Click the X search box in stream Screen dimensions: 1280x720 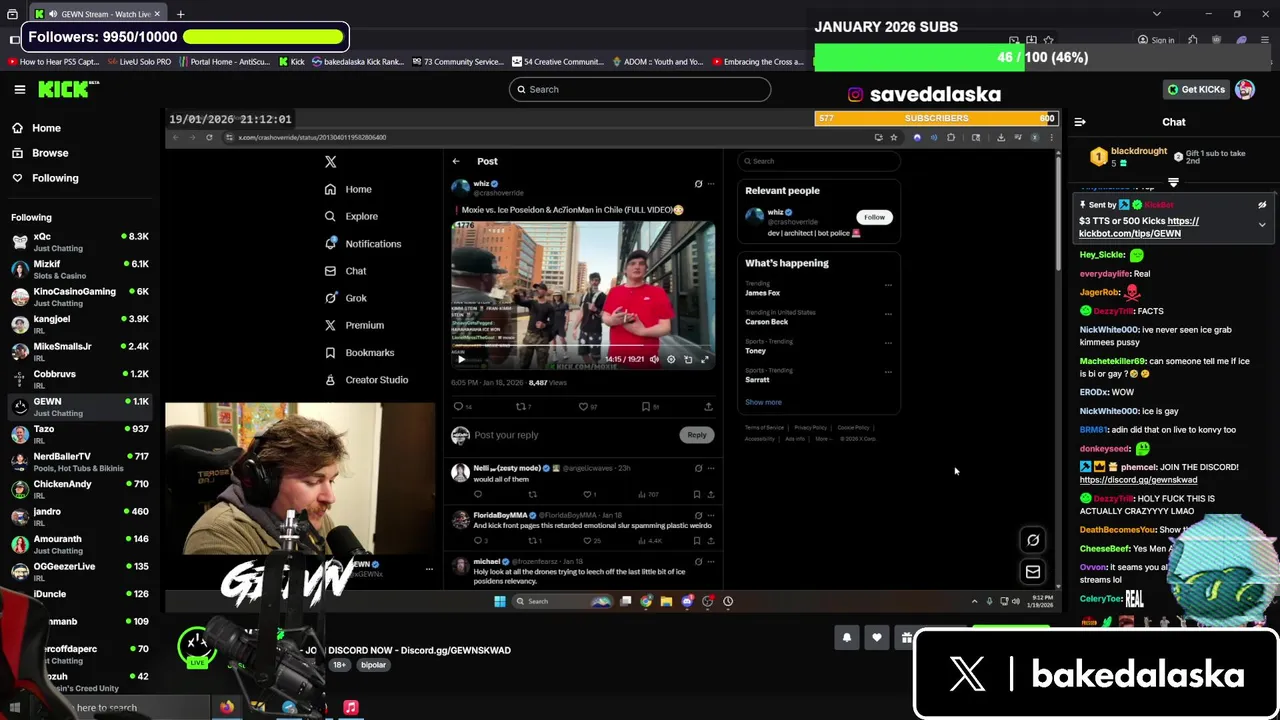[818, 161]
